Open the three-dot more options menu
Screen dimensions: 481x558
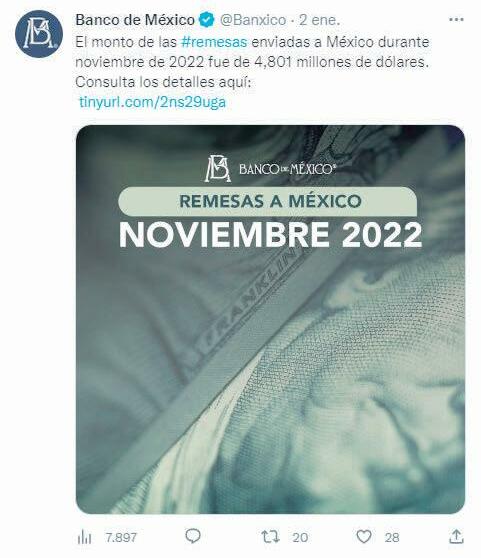point(456,20)
